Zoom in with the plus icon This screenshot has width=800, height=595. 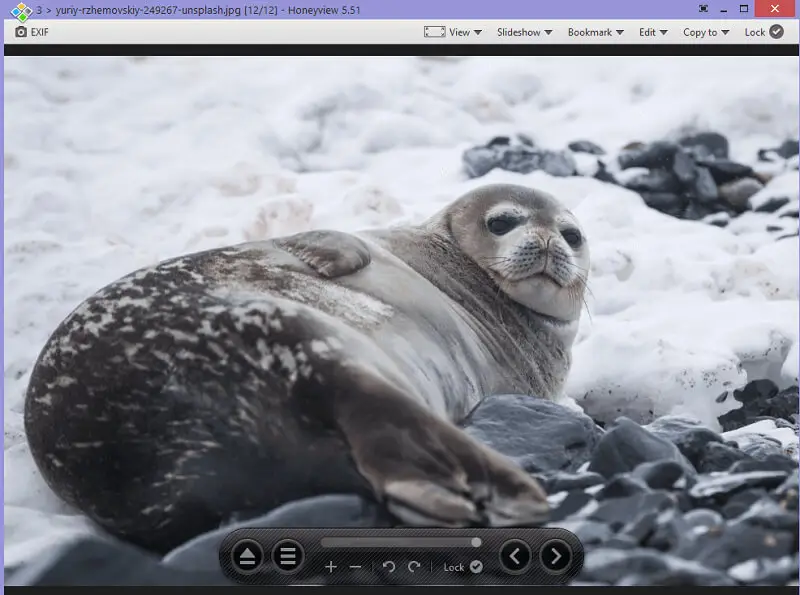pos(331,567)
